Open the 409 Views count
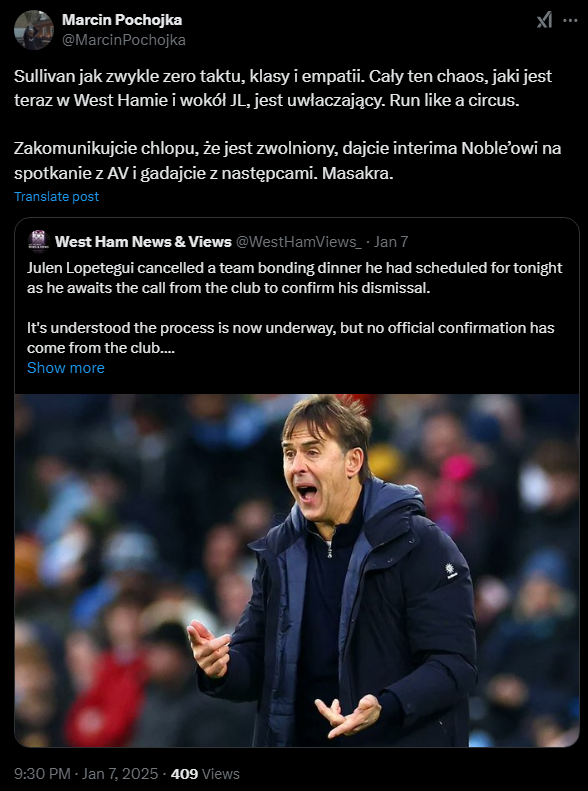 click(x=205, y=773)
